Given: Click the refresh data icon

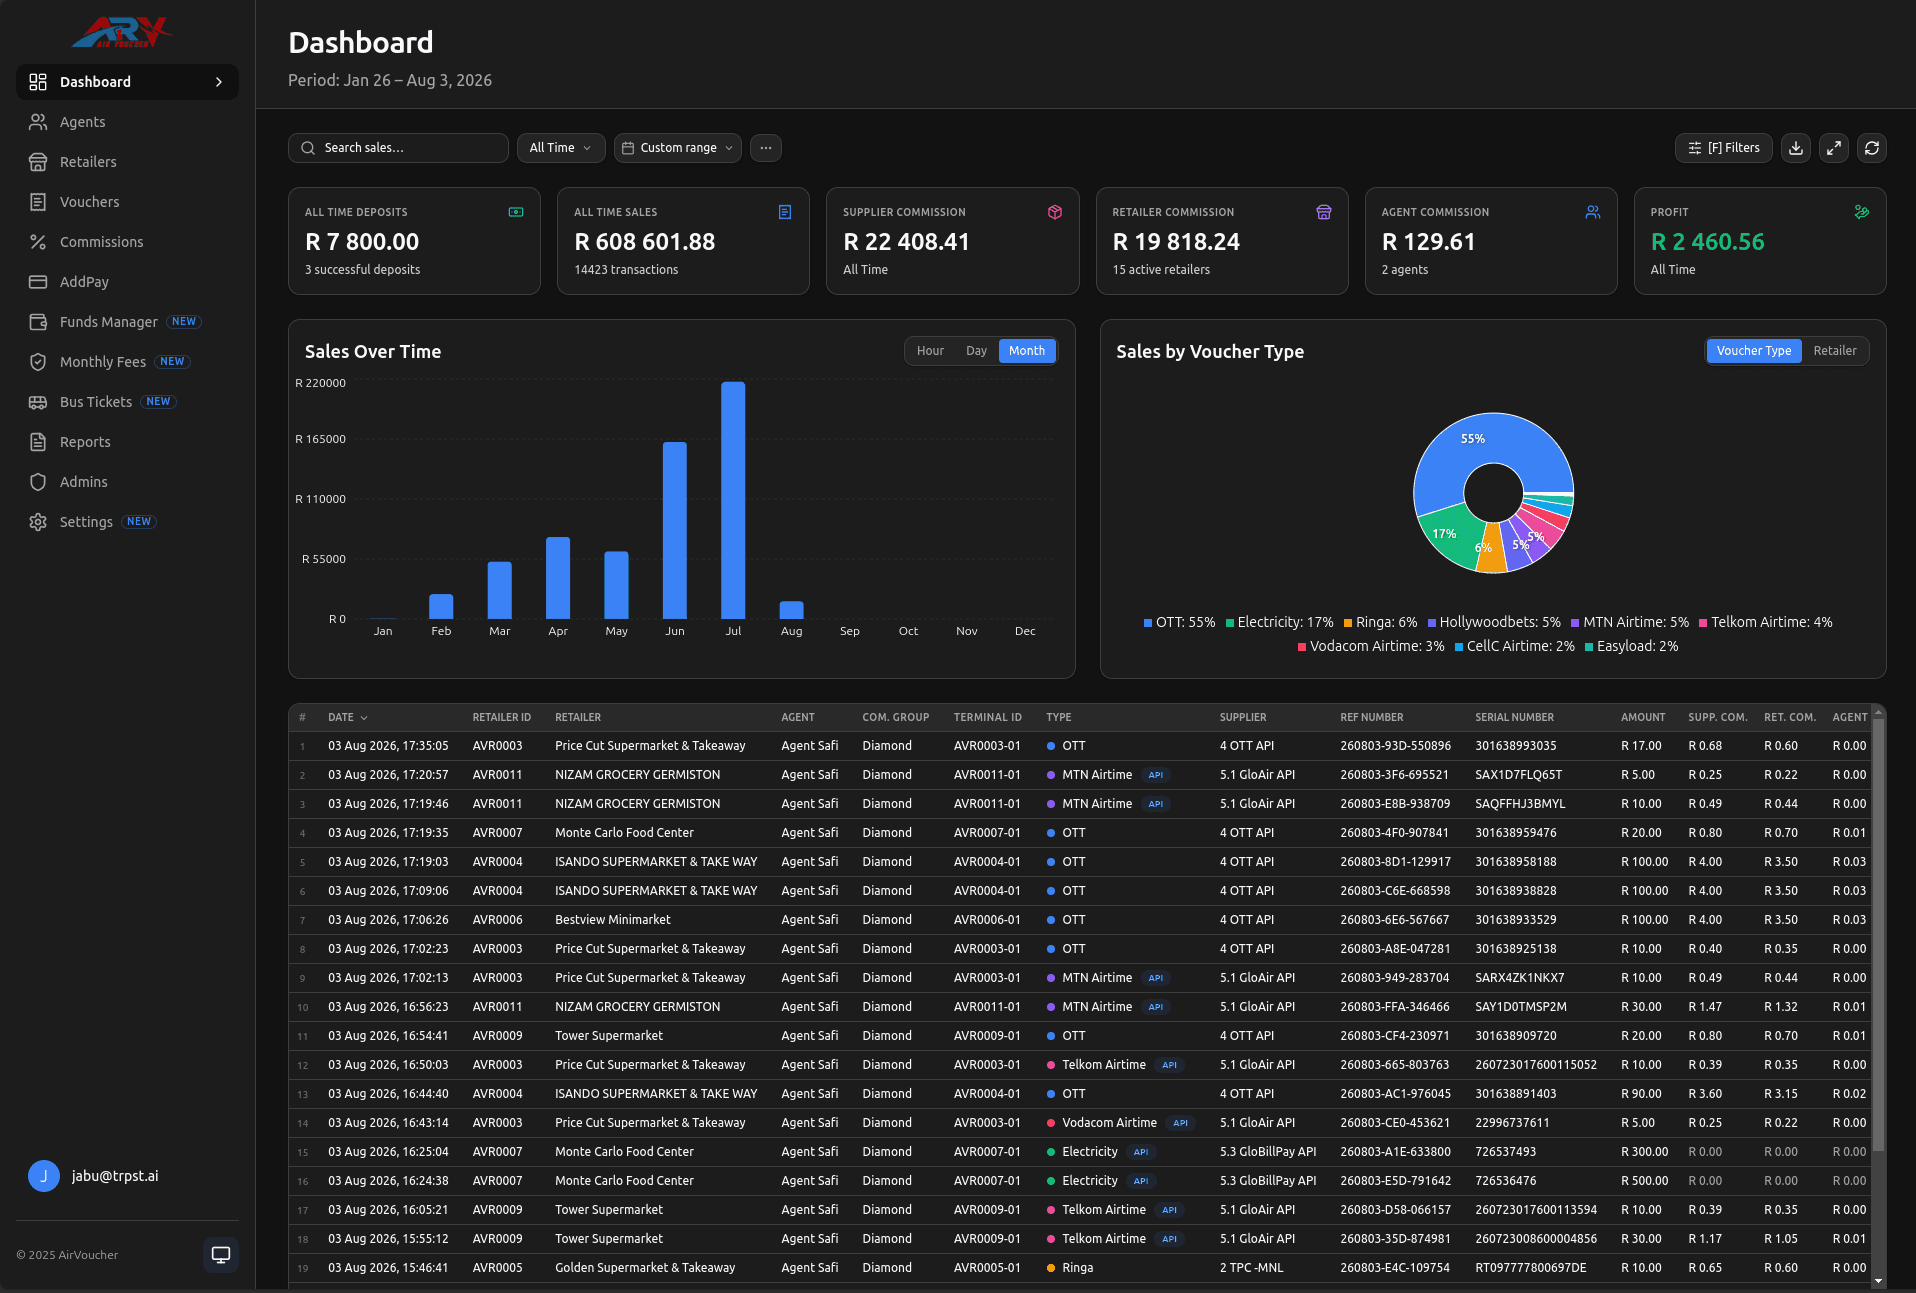Looking at the screenshot, I should click(1872, 148).
